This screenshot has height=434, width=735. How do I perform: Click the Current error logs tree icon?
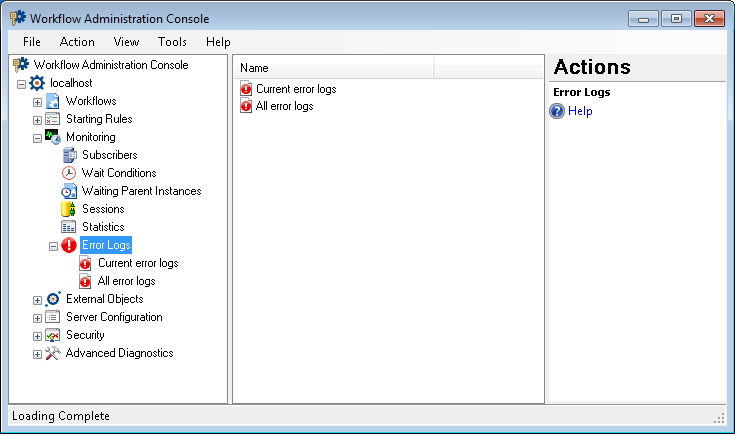85,263
